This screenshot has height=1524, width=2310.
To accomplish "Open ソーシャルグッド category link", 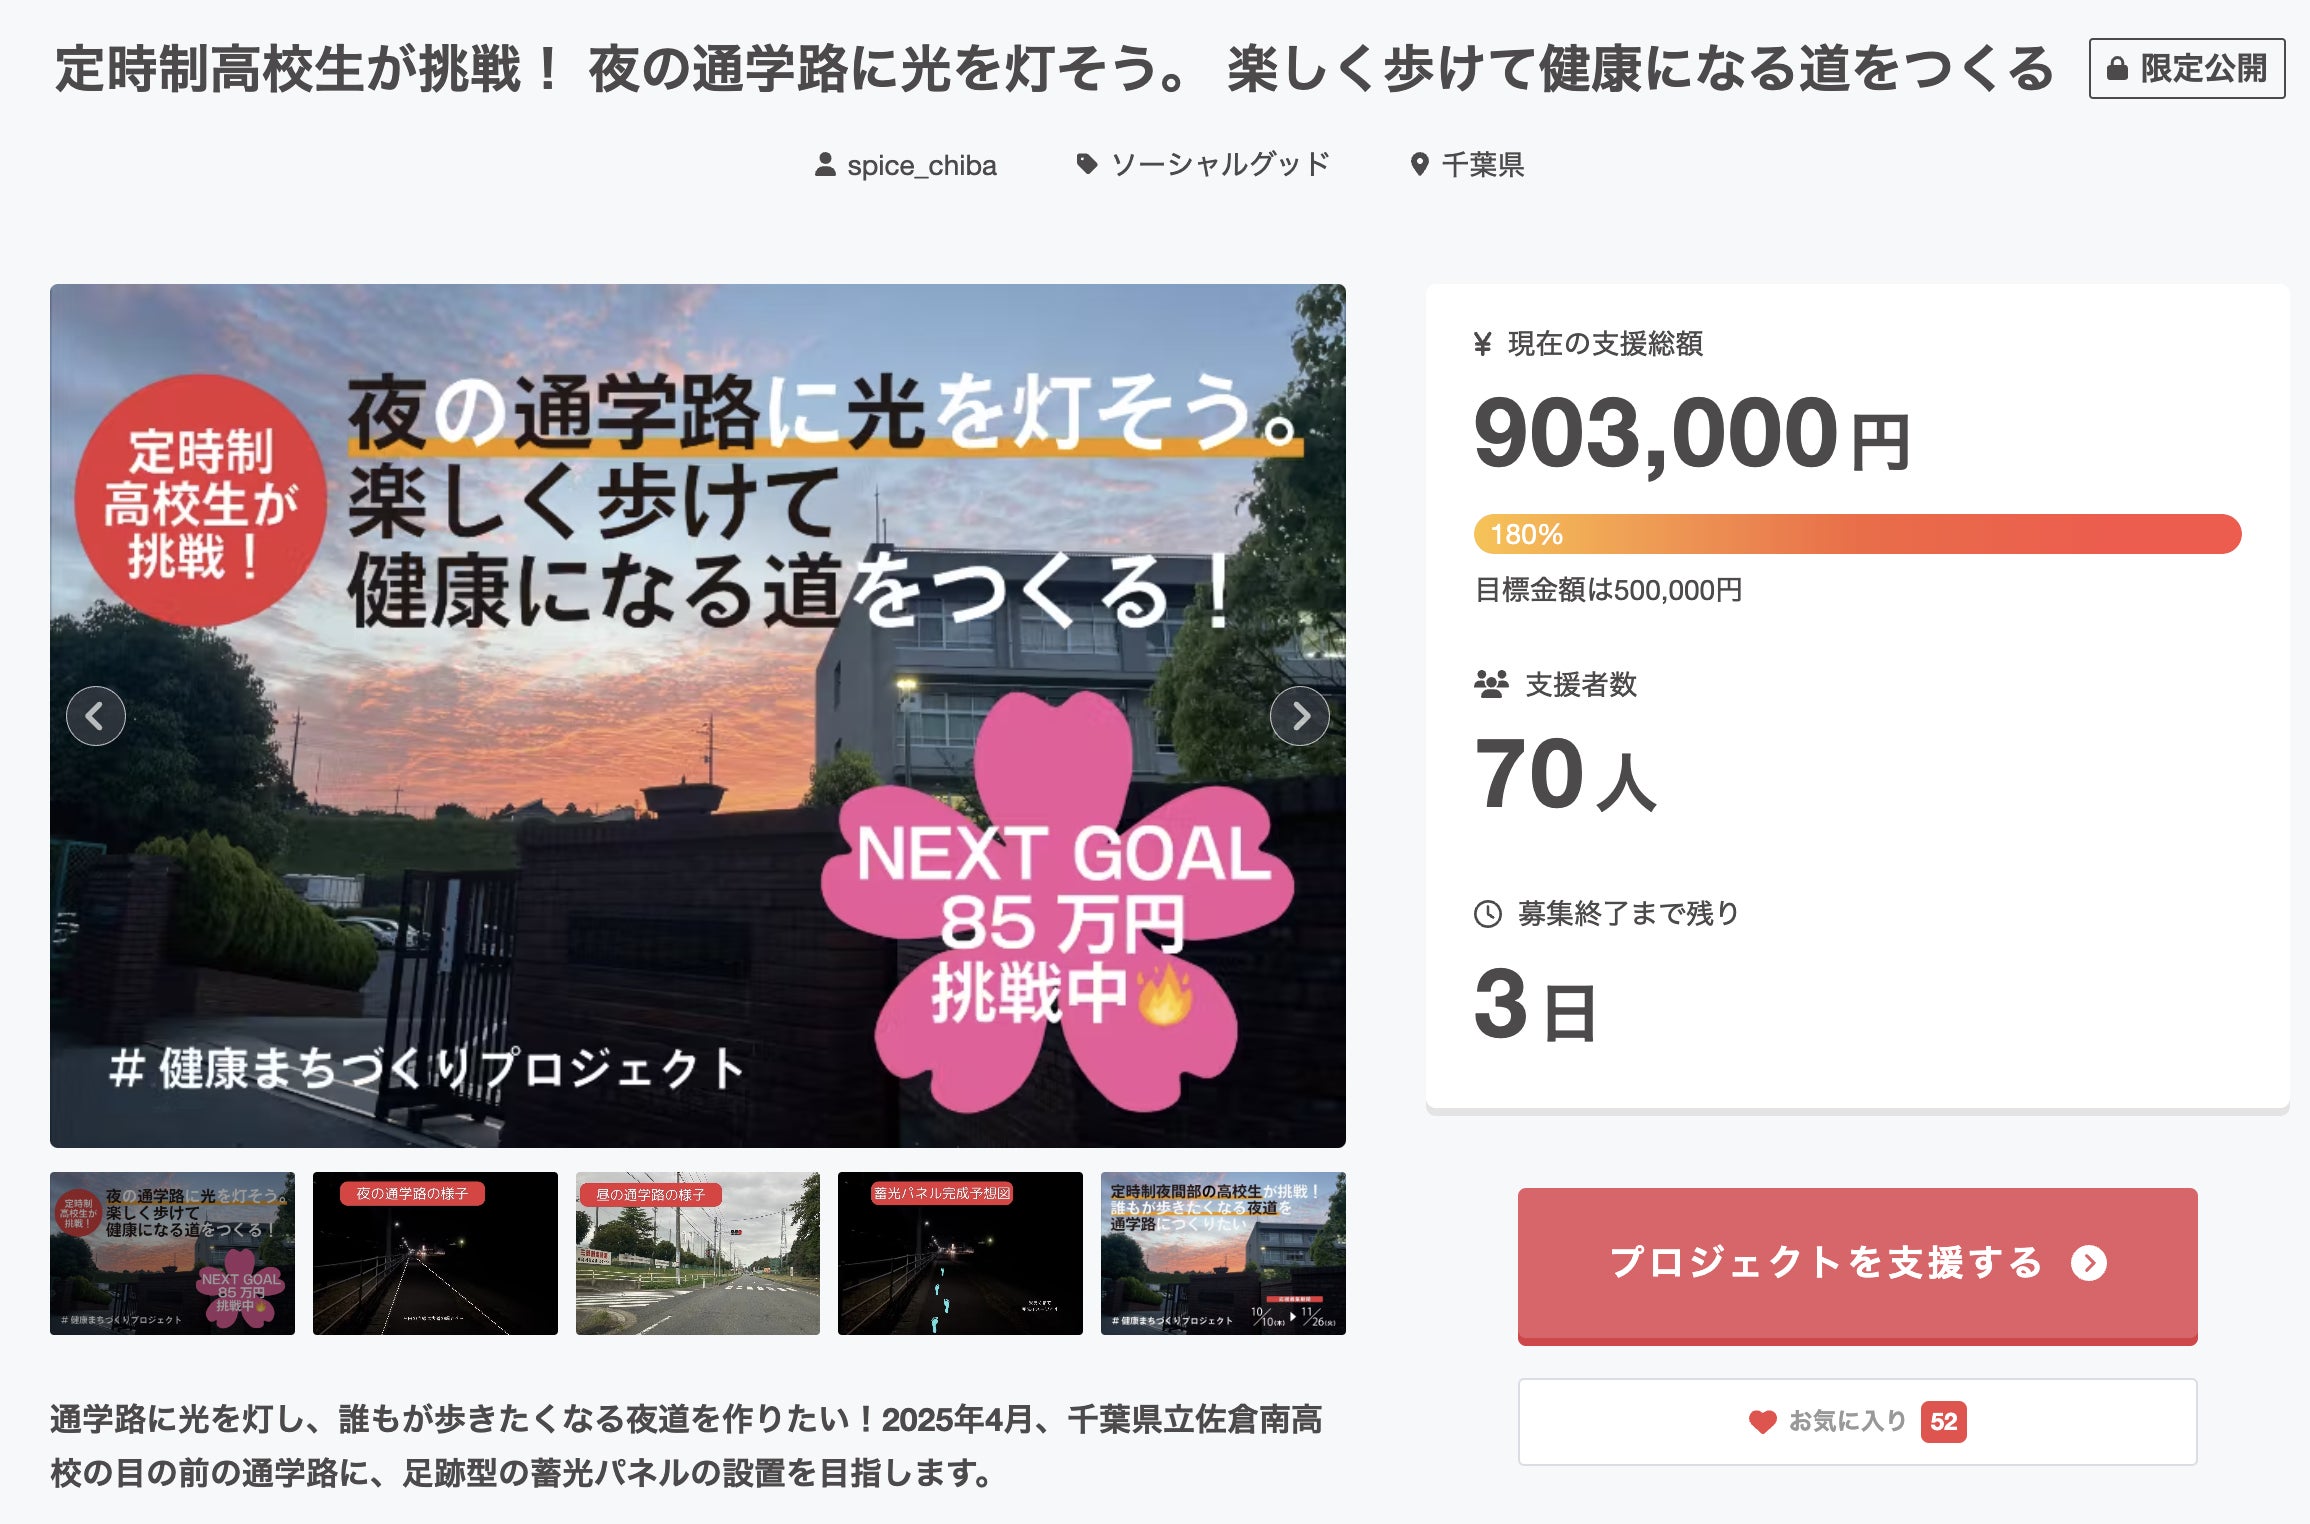I will pos(1220,165).
